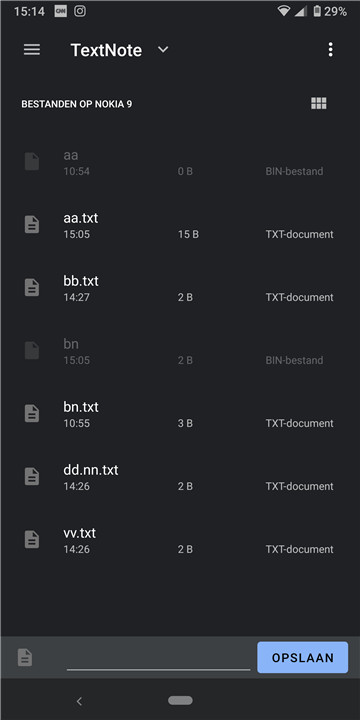Tap the disabled bn BIN file icon

click(32, 351)
